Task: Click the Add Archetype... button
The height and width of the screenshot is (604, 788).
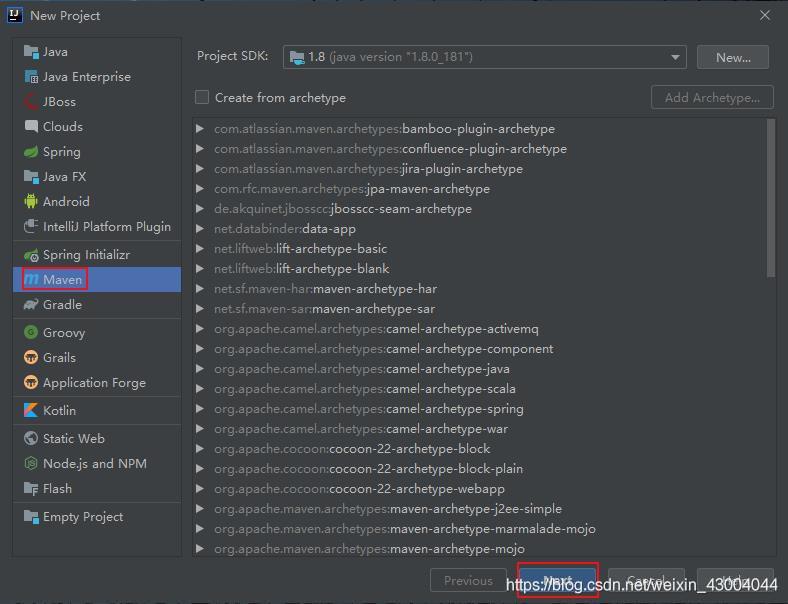Action: tap(712, 97)
